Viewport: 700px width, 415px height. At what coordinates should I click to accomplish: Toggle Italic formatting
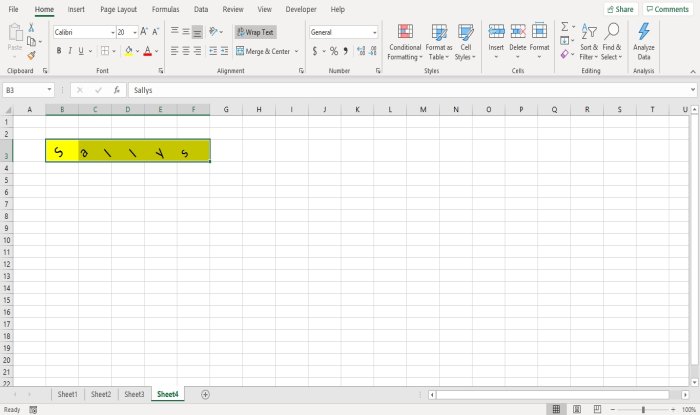click(70, 51)
